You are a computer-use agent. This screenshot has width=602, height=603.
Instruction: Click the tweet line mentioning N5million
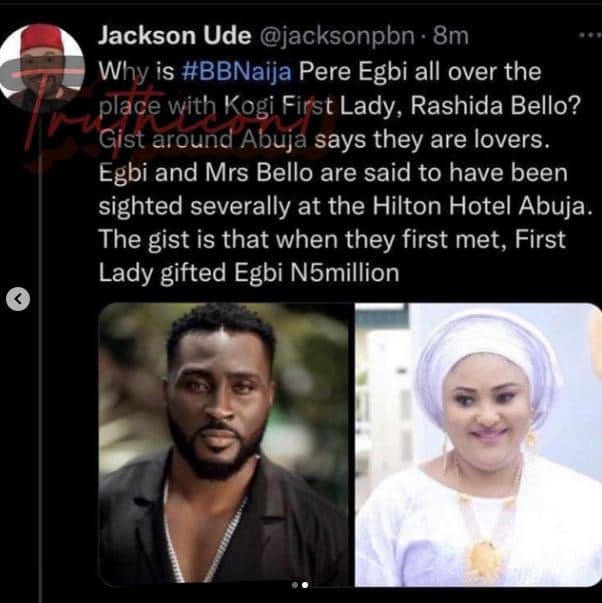pyautogui.click(x=249, y=273)
